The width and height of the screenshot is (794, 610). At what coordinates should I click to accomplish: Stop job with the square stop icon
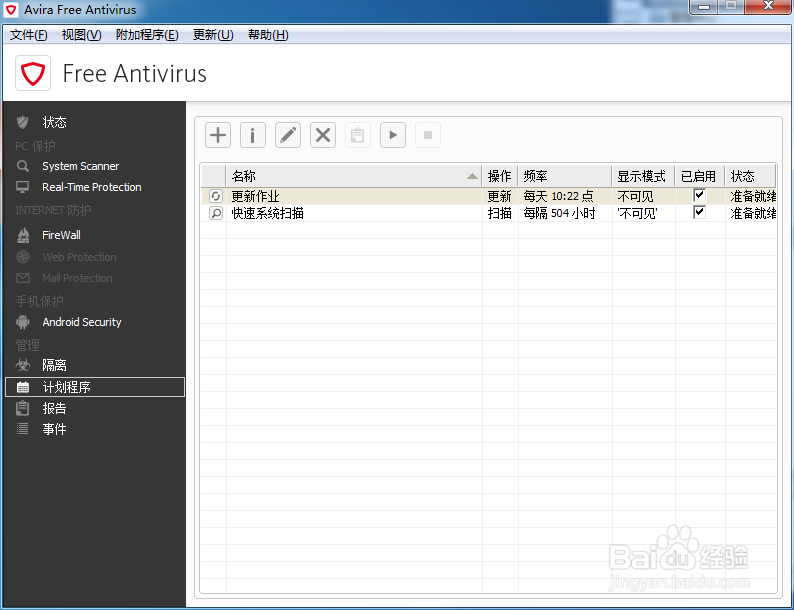click(428, 135)
